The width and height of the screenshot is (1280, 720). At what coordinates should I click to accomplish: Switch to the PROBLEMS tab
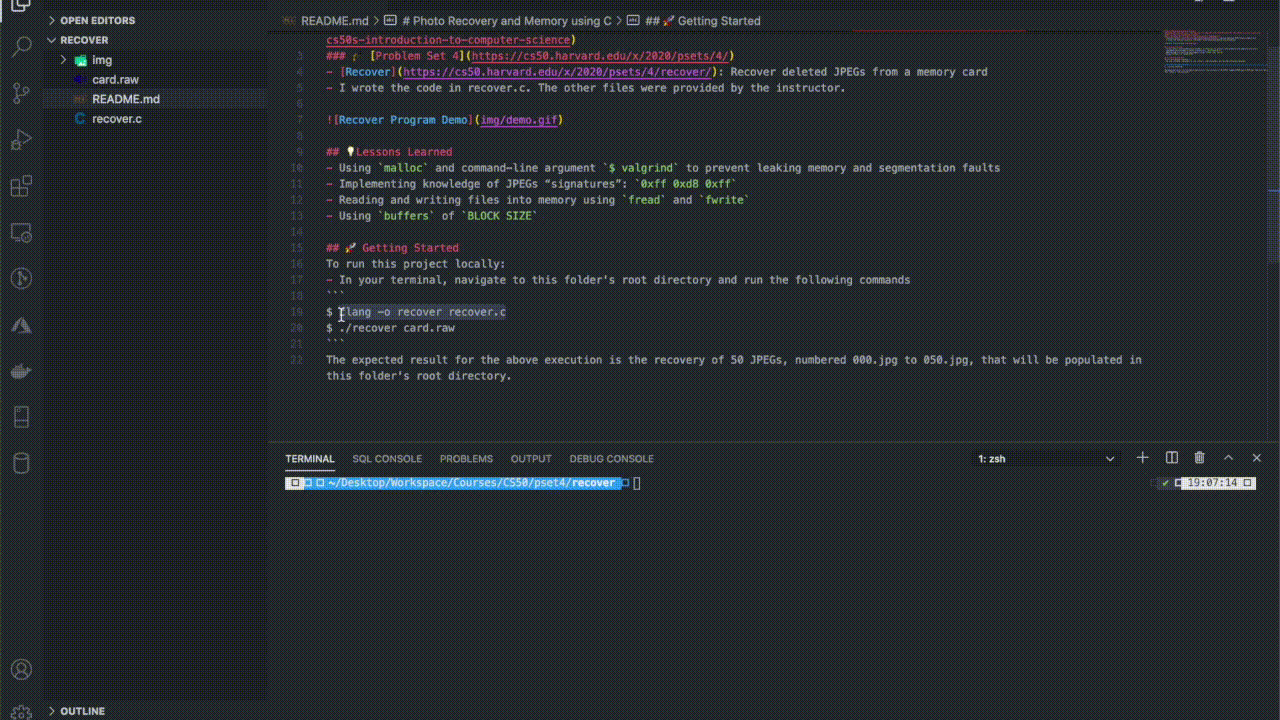(466, 459)
